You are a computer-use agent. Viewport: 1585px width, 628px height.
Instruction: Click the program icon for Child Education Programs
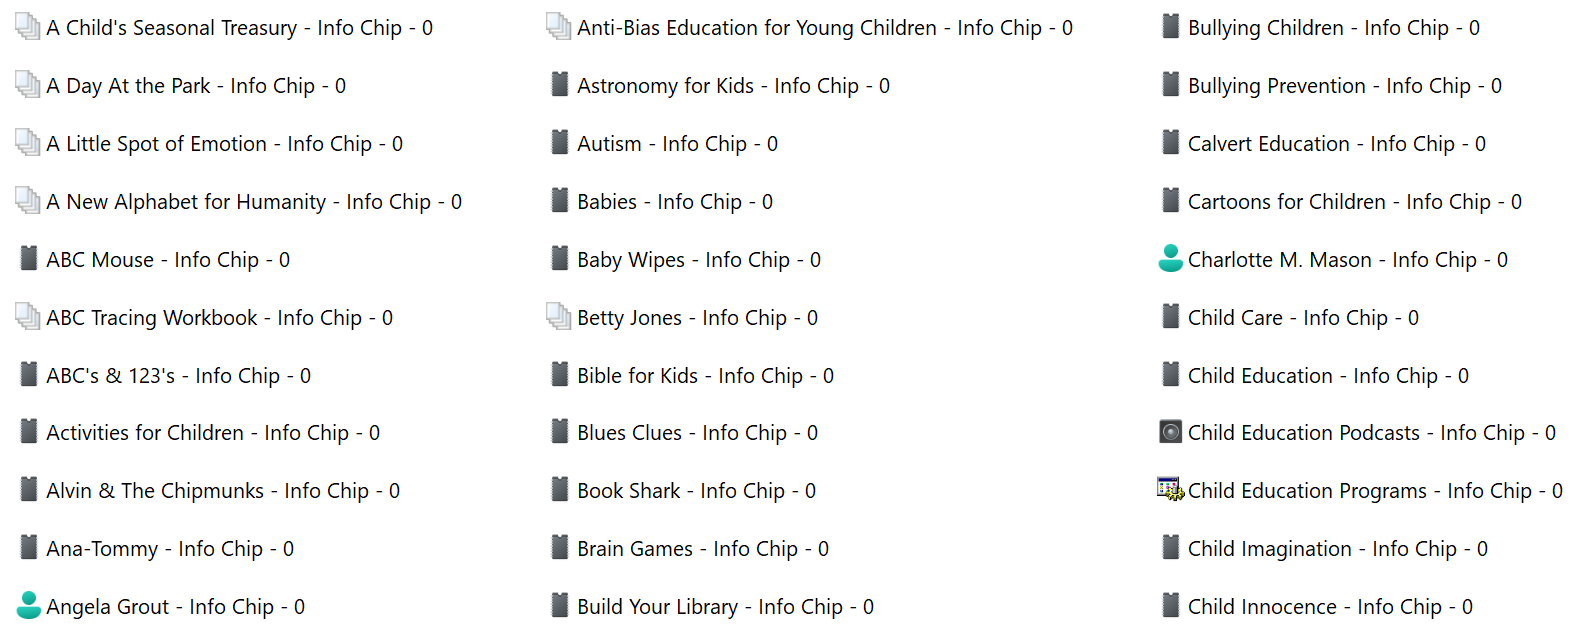[1170, 490]
